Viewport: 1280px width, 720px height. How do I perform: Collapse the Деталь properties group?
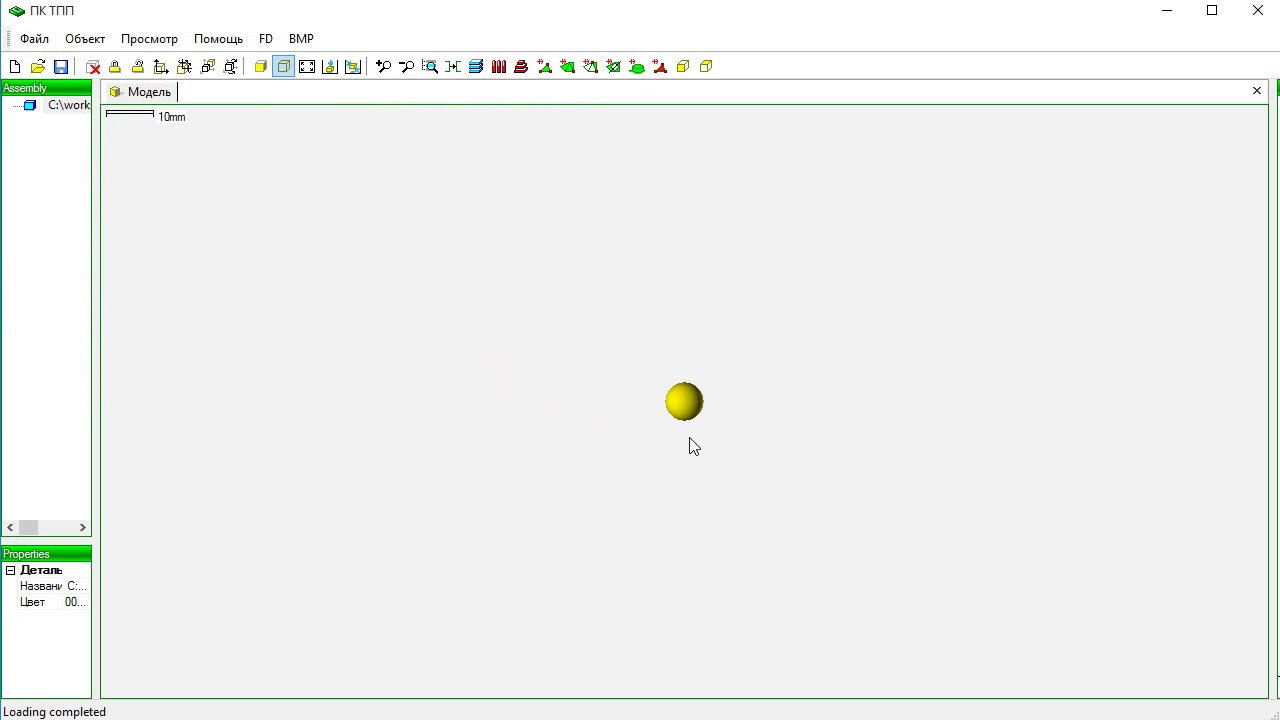pyautogui.click(x=10, y=571)
